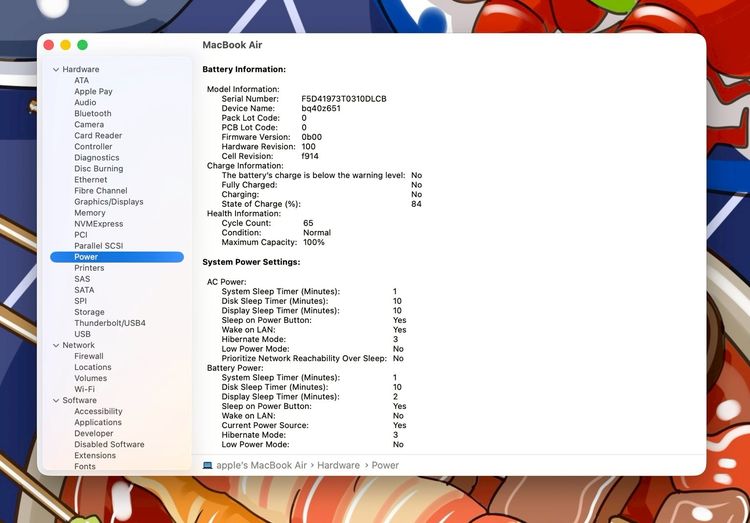Screen dimensions: 750x523
Task: Click the MacBook Air window title
Action: pyautogui.click(x=232, y=45)
